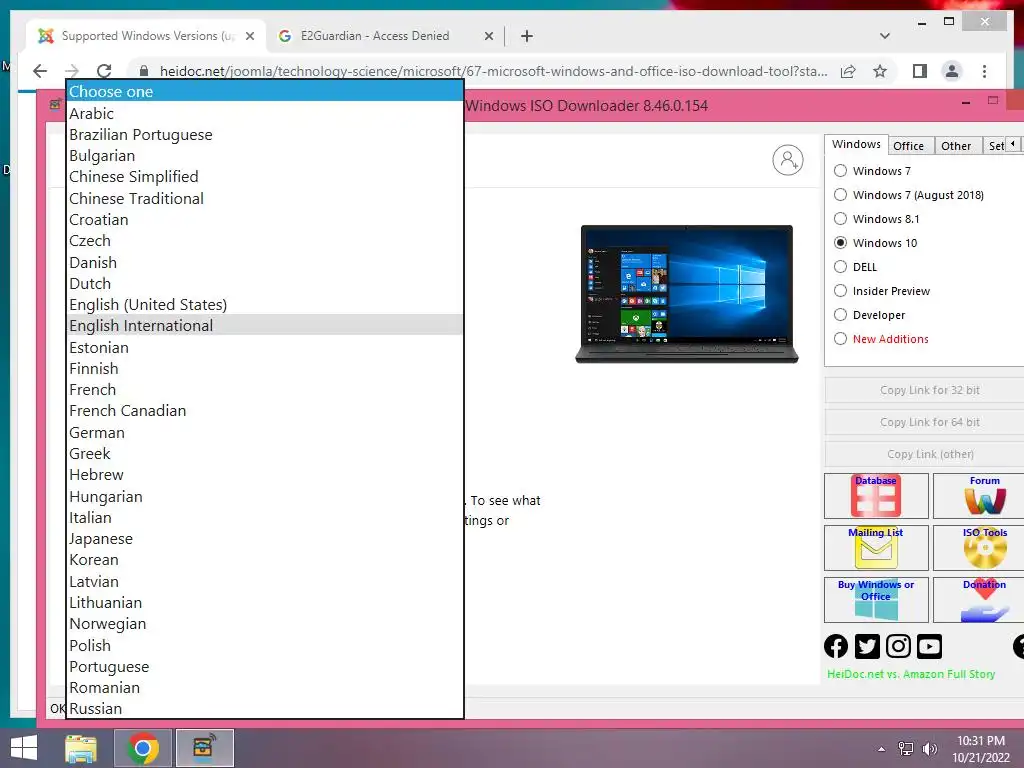Open File Explorer from taskbar

82,748
